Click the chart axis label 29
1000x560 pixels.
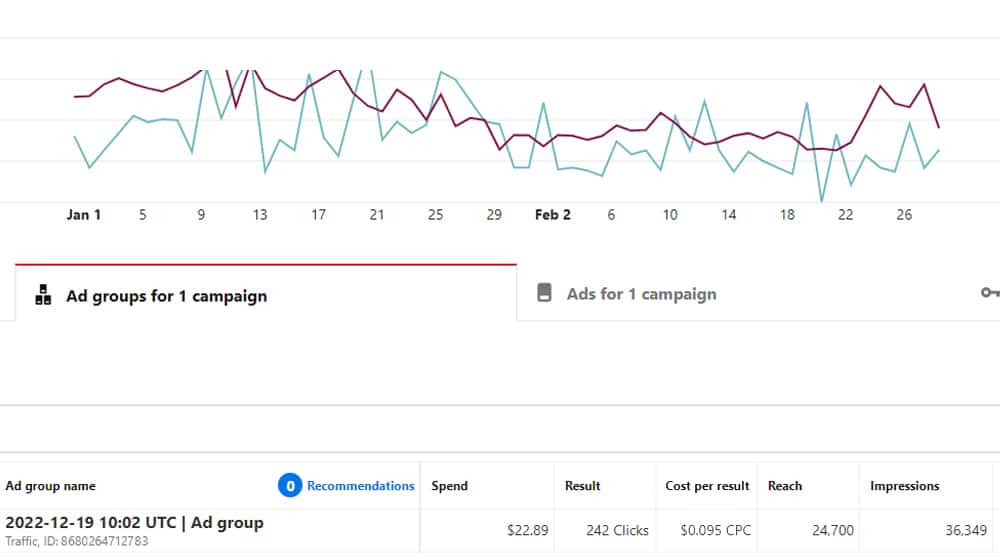pos(494,215)
